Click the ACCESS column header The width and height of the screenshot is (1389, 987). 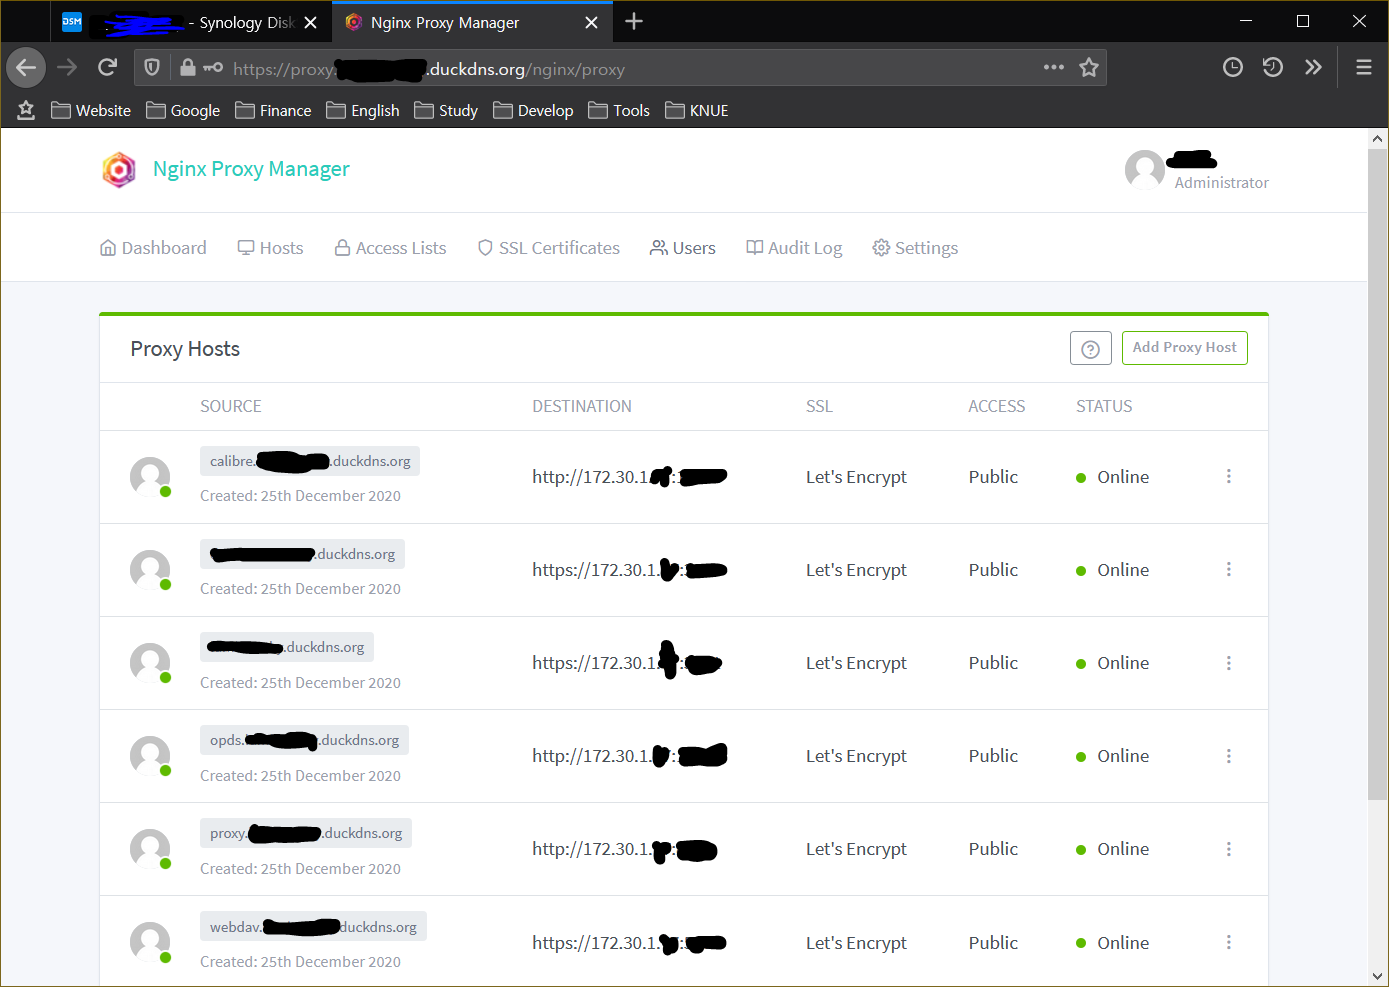pos(996,406)
